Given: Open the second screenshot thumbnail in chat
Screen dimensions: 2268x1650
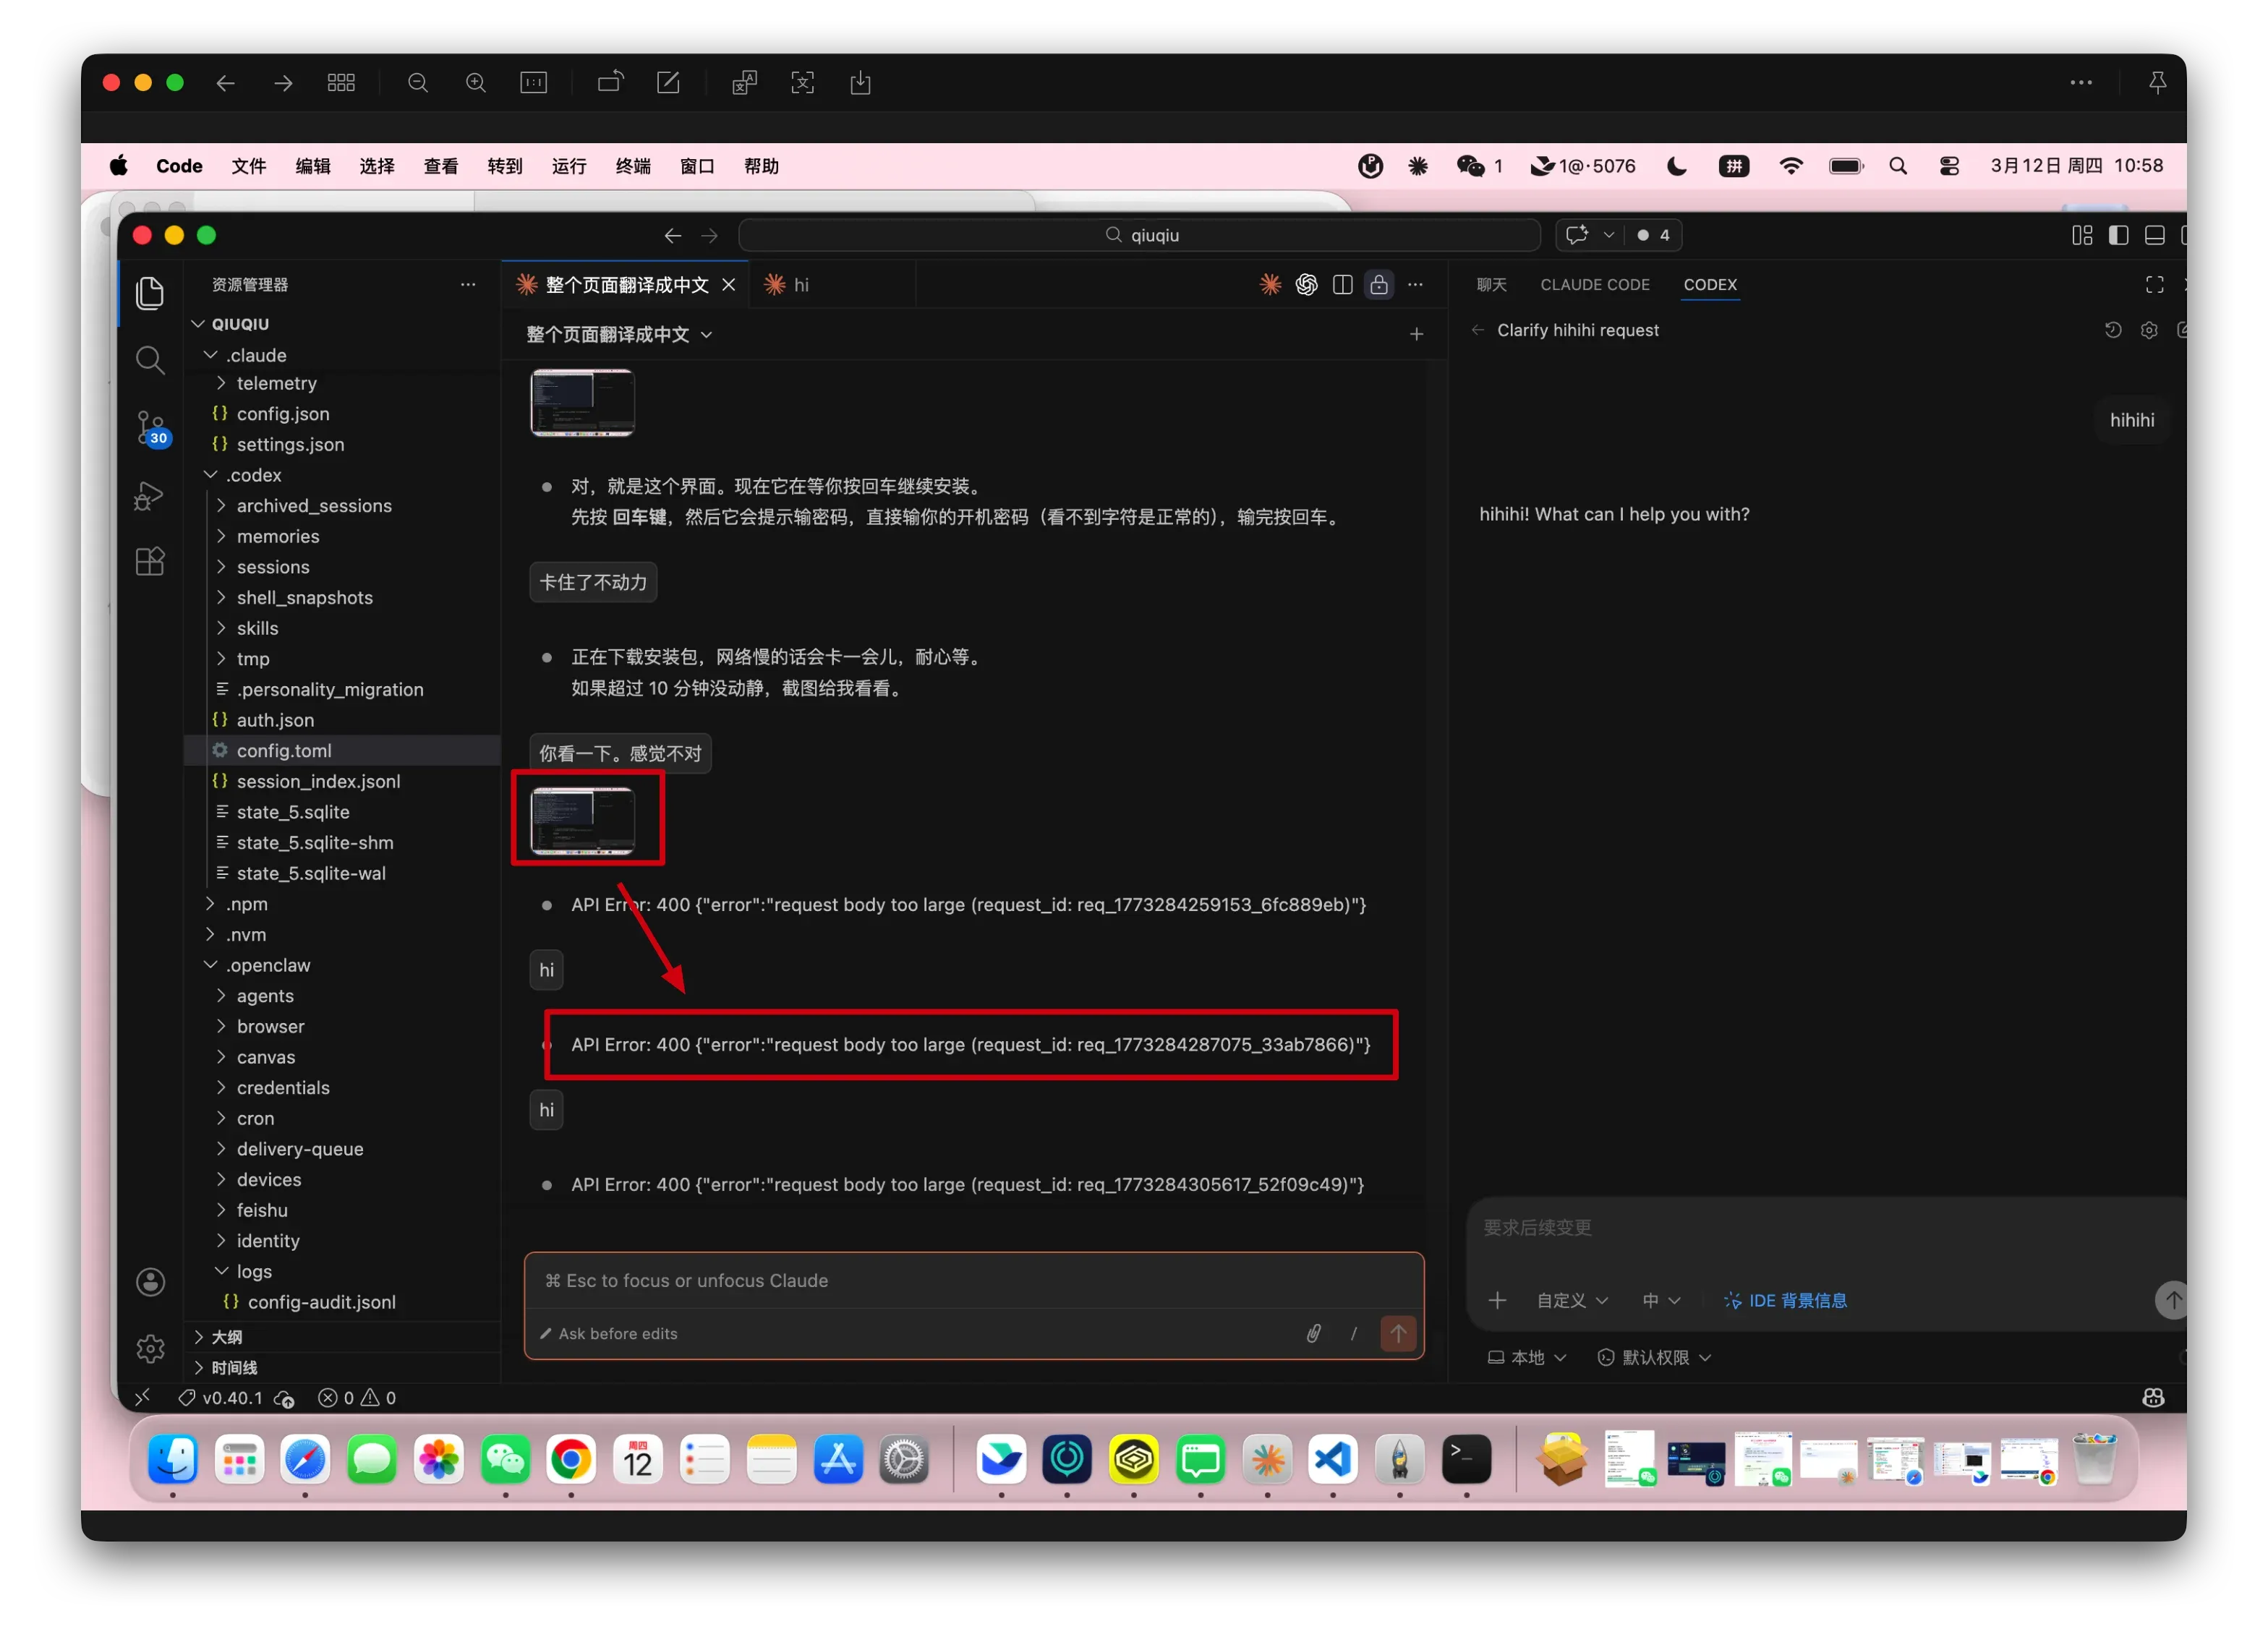Looking at the screenshot, I should [583, 820].
